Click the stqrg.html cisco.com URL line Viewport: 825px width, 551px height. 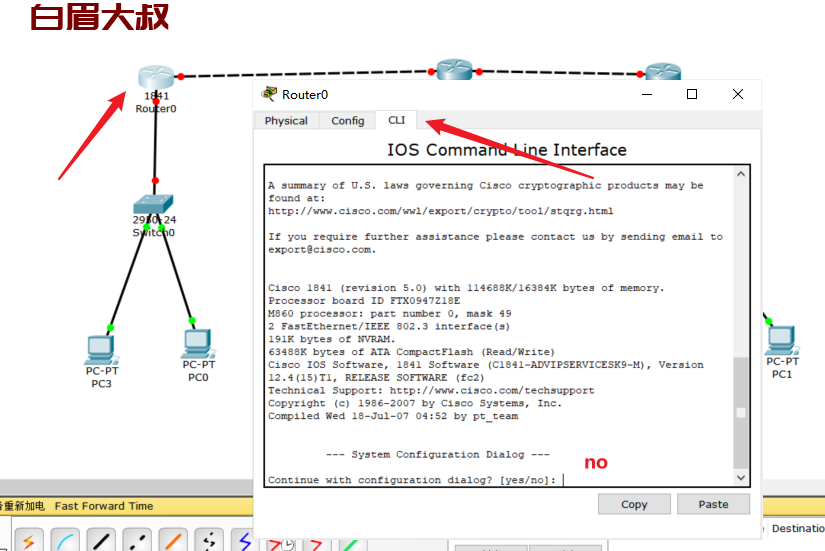point(440,211)
